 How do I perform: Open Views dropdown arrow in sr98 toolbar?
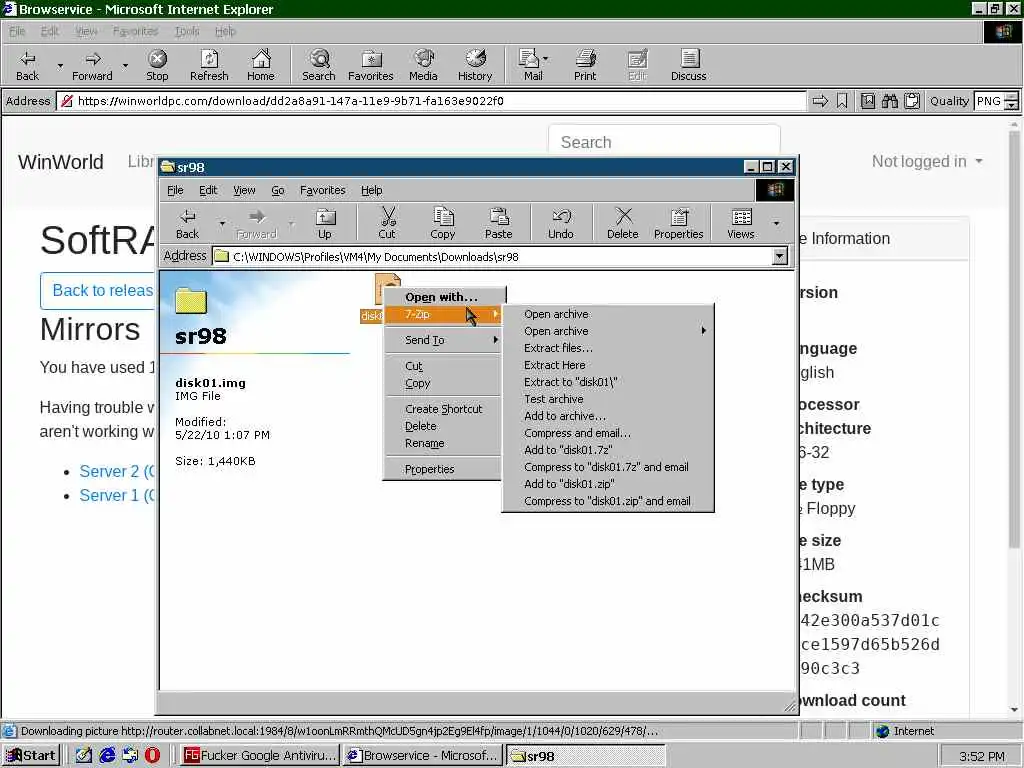776,224
